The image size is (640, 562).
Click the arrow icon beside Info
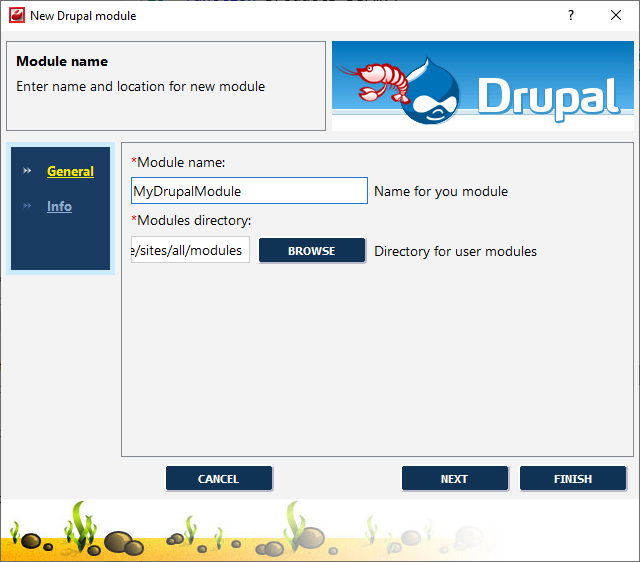pyautogui.click(x=27, y=206)
